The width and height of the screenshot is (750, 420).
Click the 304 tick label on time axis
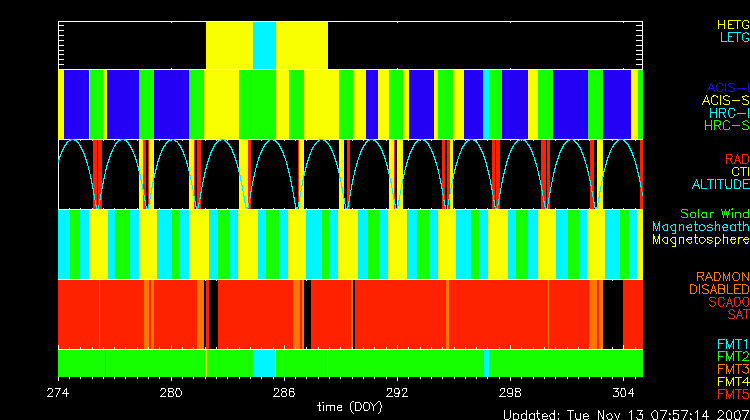click(624, 392)
